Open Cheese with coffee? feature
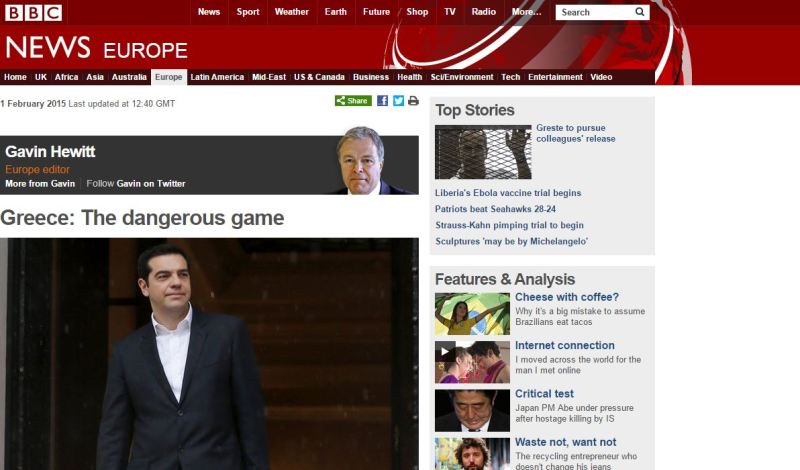800x470 pixels. (x=567, y=297)
